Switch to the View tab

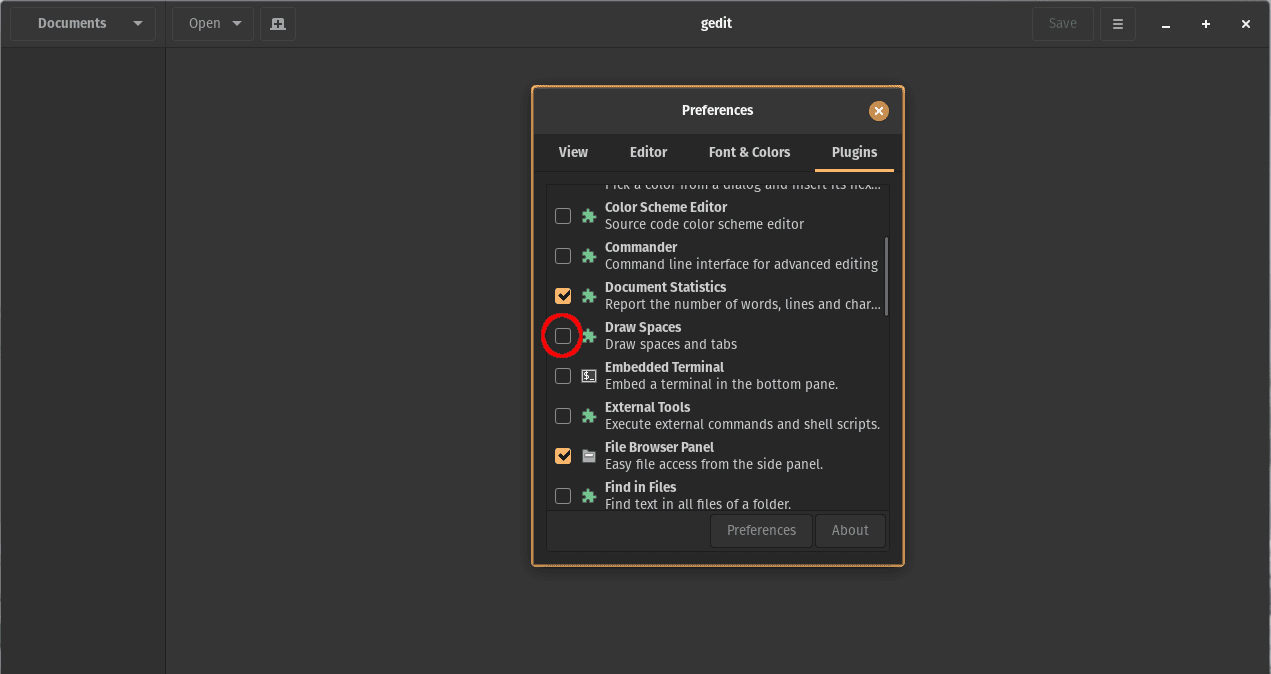click(573, 152)
